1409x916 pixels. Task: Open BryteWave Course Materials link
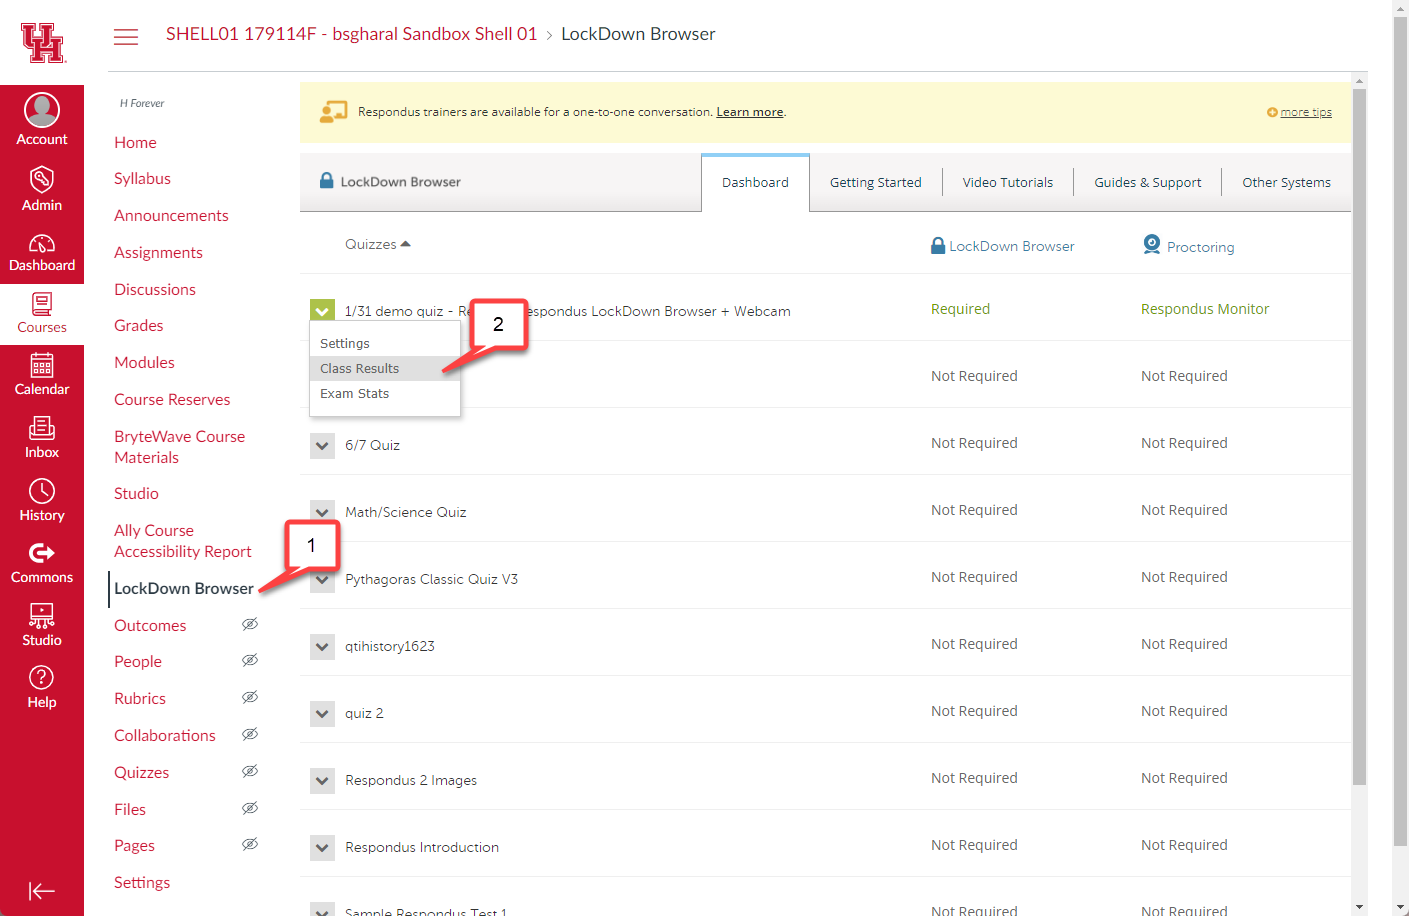[x=179, y=447]
